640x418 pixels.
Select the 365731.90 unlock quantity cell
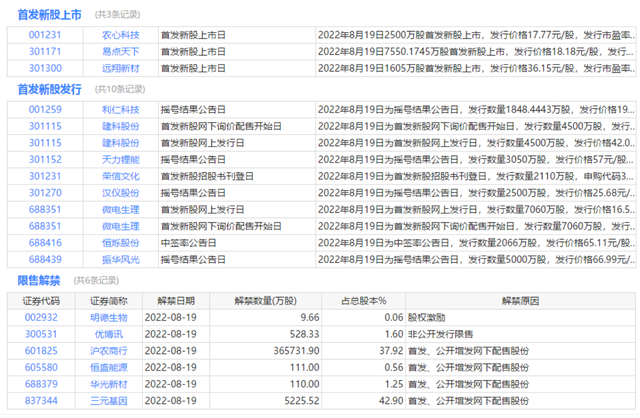266,351
